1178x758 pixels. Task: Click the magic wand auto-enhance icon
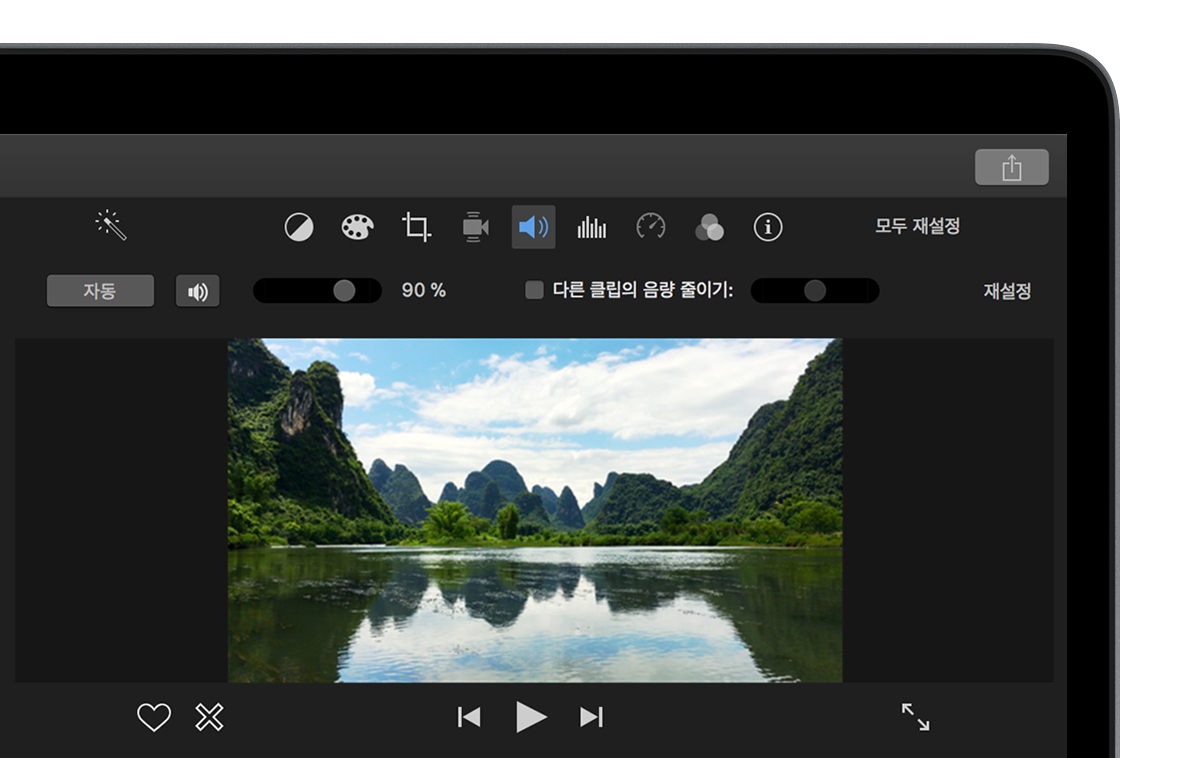click(111, 225)
